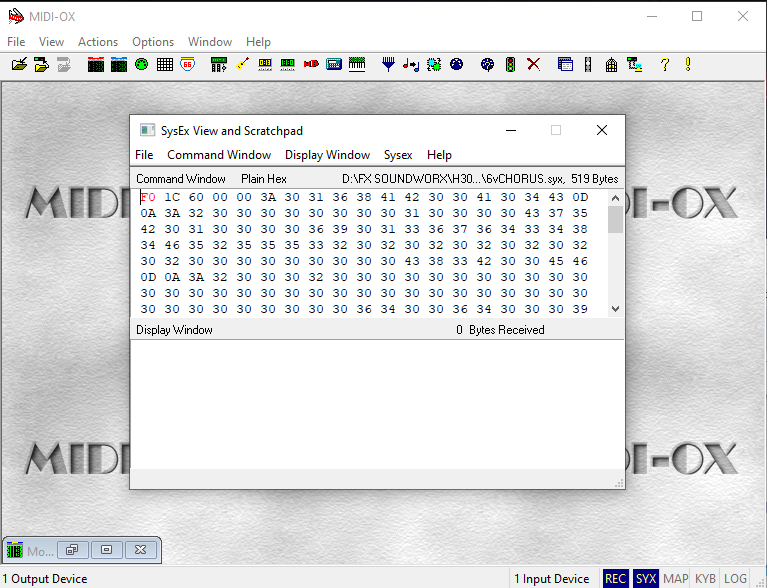Click the cyan gear-like toolbar icon
The image size is (767, 588).
click(434, 64)
